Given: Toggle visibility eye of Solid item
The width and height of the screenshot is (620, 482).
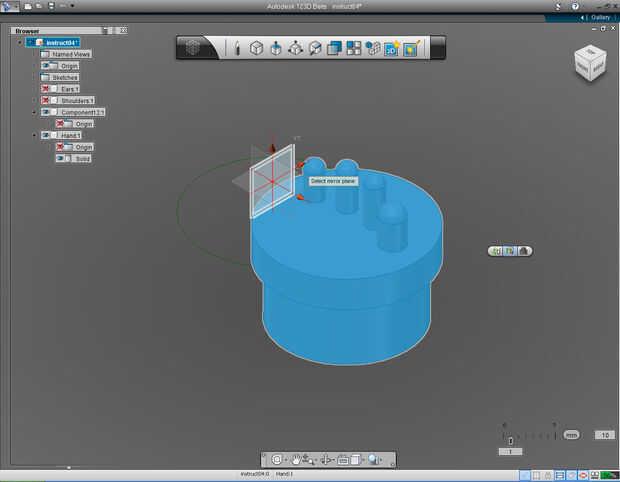Looking at the screenshot, I should point(60,158).
